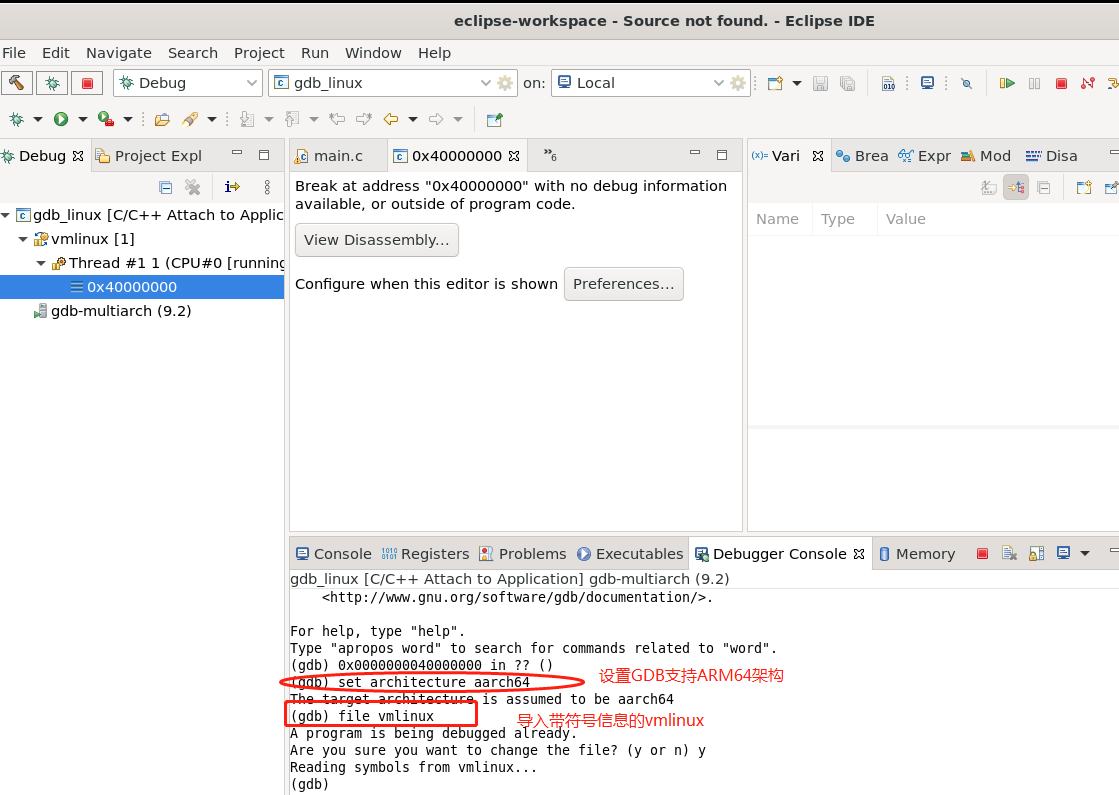
Task: Open the Run menu
Action: pos(315,53)
